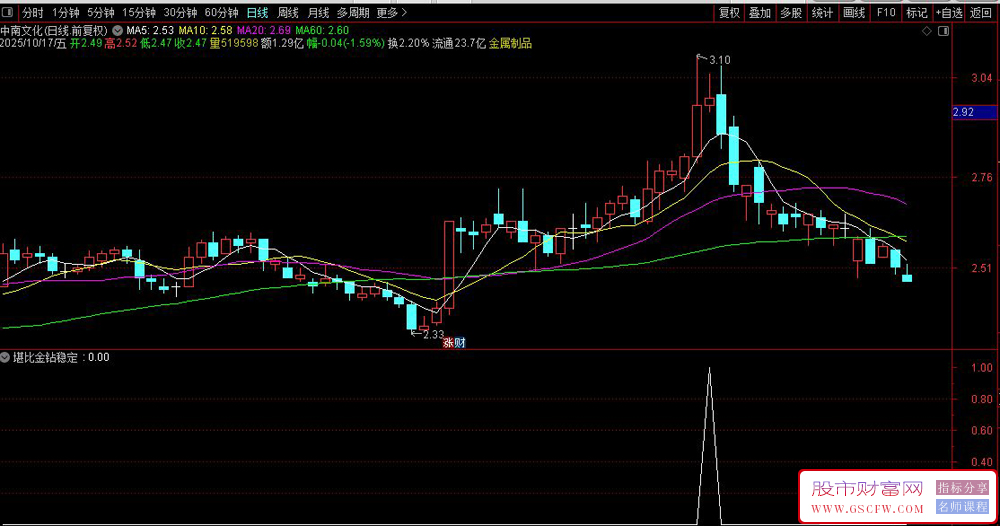Select the 日线 daily chart tab
This screenshot has height=526, width=1000.
(258, 13)
